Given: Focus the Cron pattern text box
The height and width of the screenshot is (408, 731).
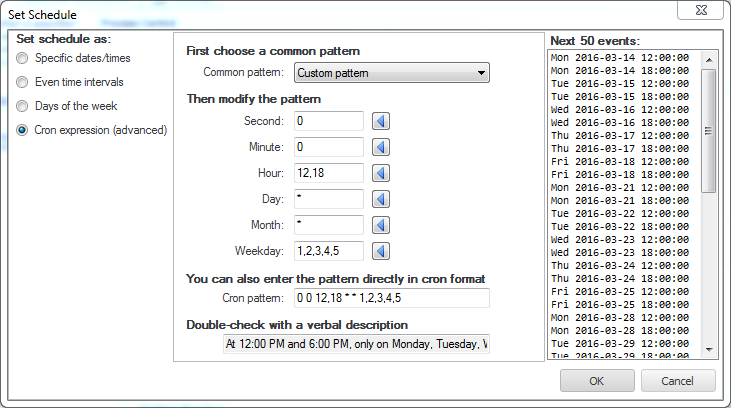Looking at the screenshot, I should [x=391, y=298].
